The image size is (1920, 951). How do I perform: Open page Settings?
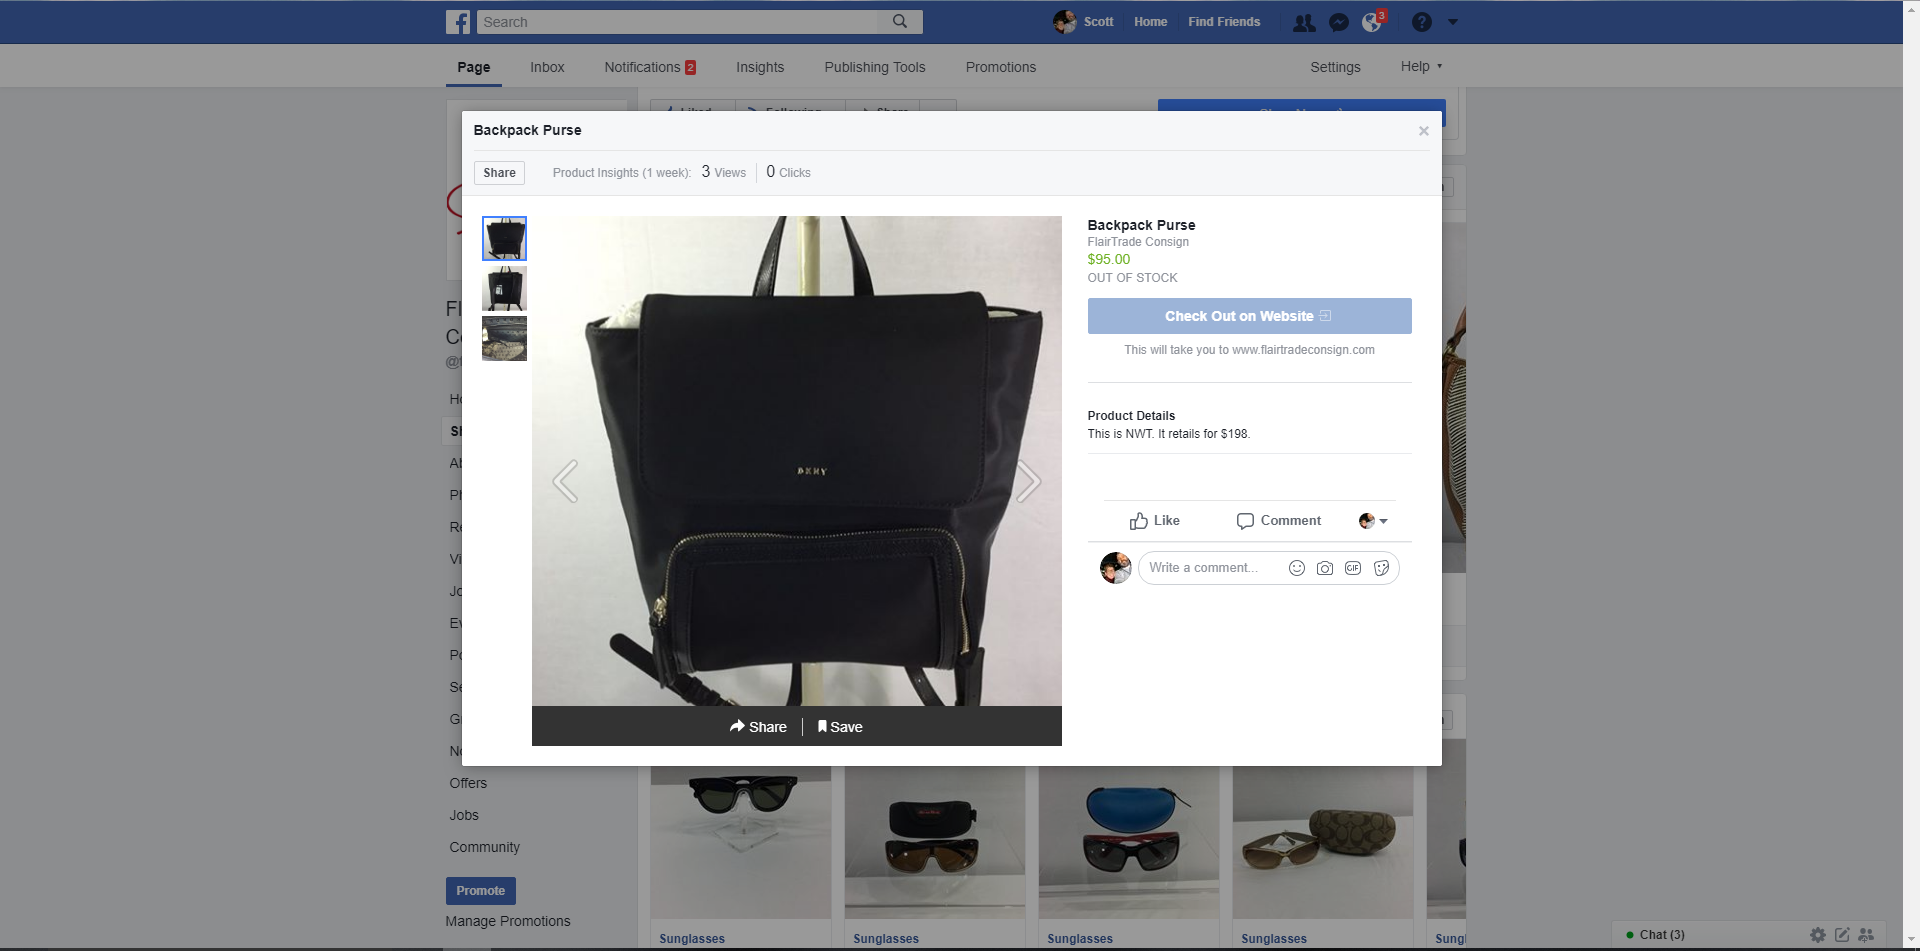1335,67
